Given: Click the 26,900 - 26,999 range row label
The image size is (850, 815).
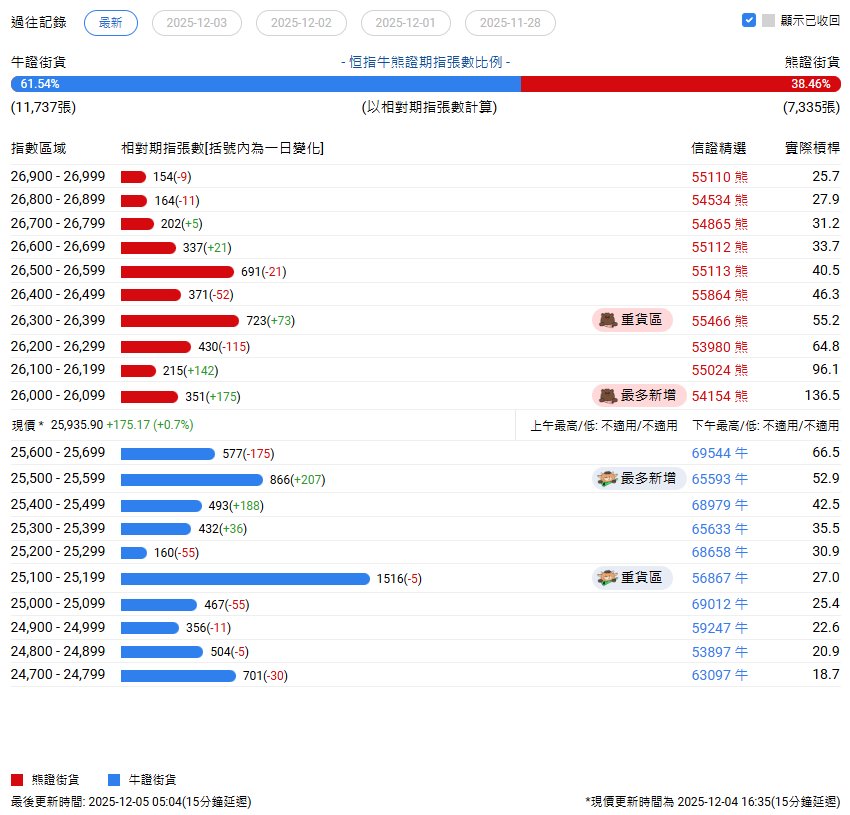Looking at the screenshot, I should click(58, 176).
